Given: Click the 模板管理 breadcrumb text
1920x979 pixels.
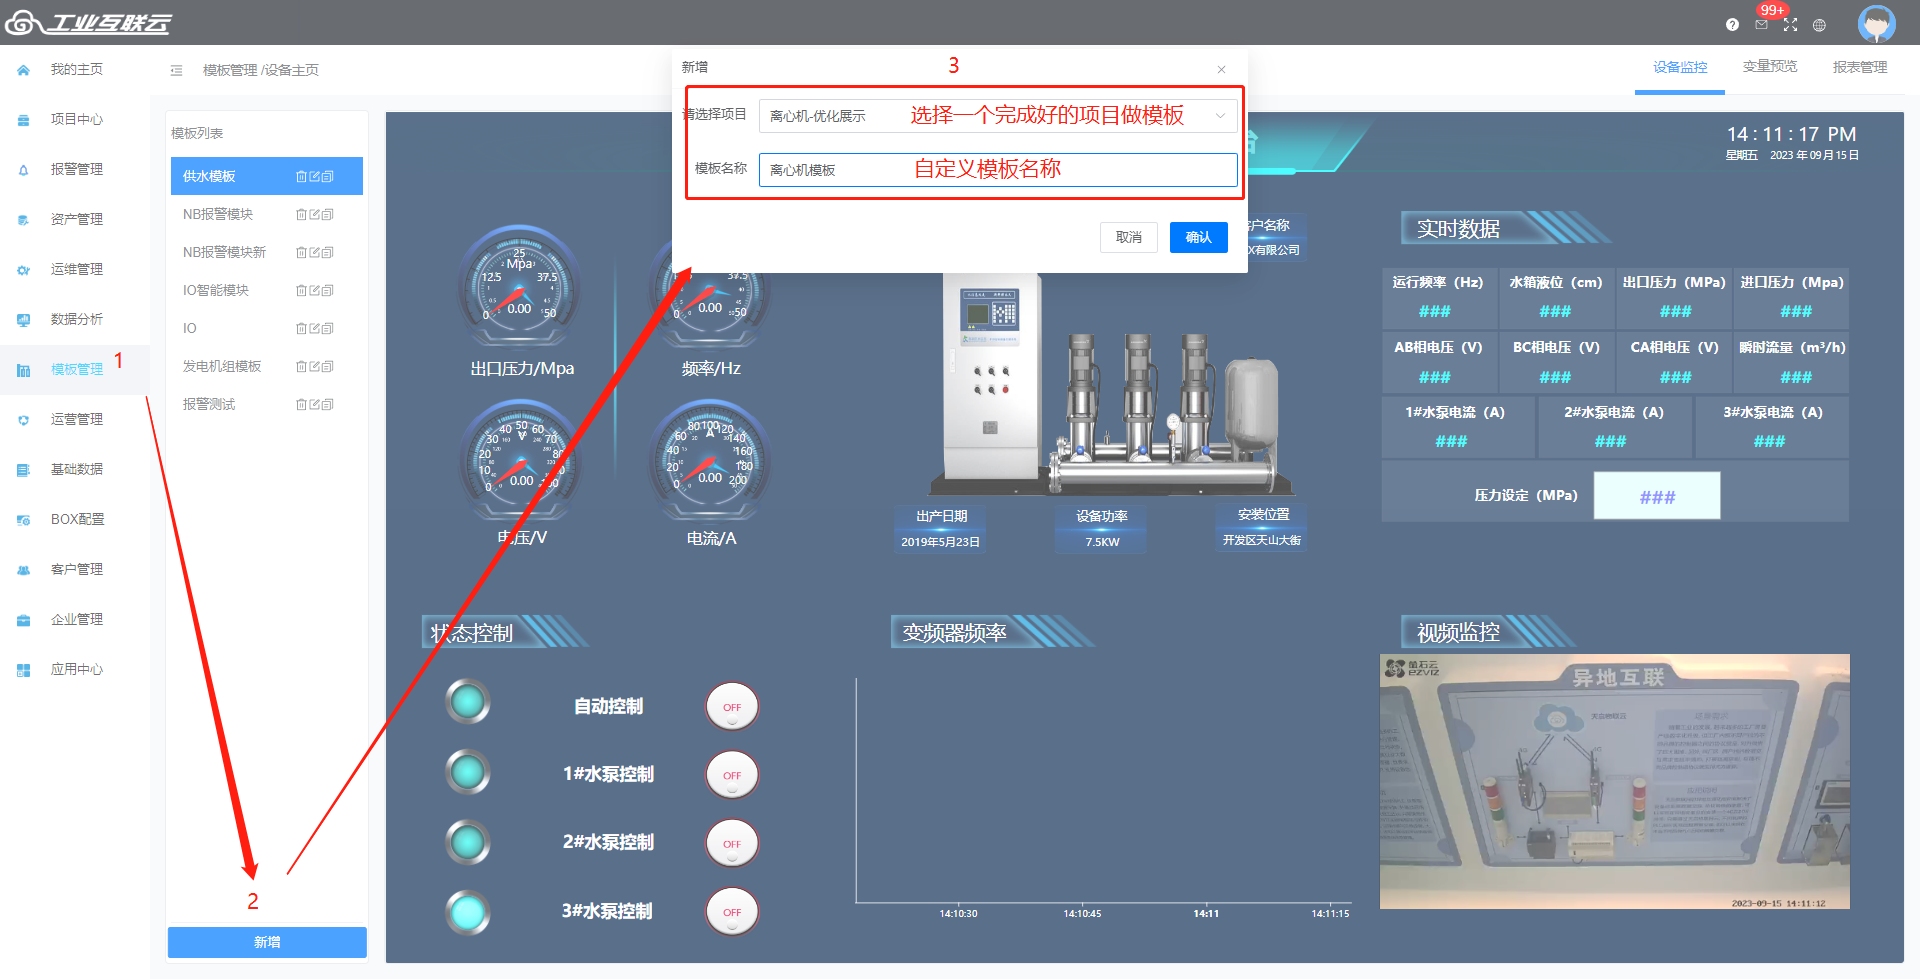Looking at the screenshot, I should [x=230, y=70].
